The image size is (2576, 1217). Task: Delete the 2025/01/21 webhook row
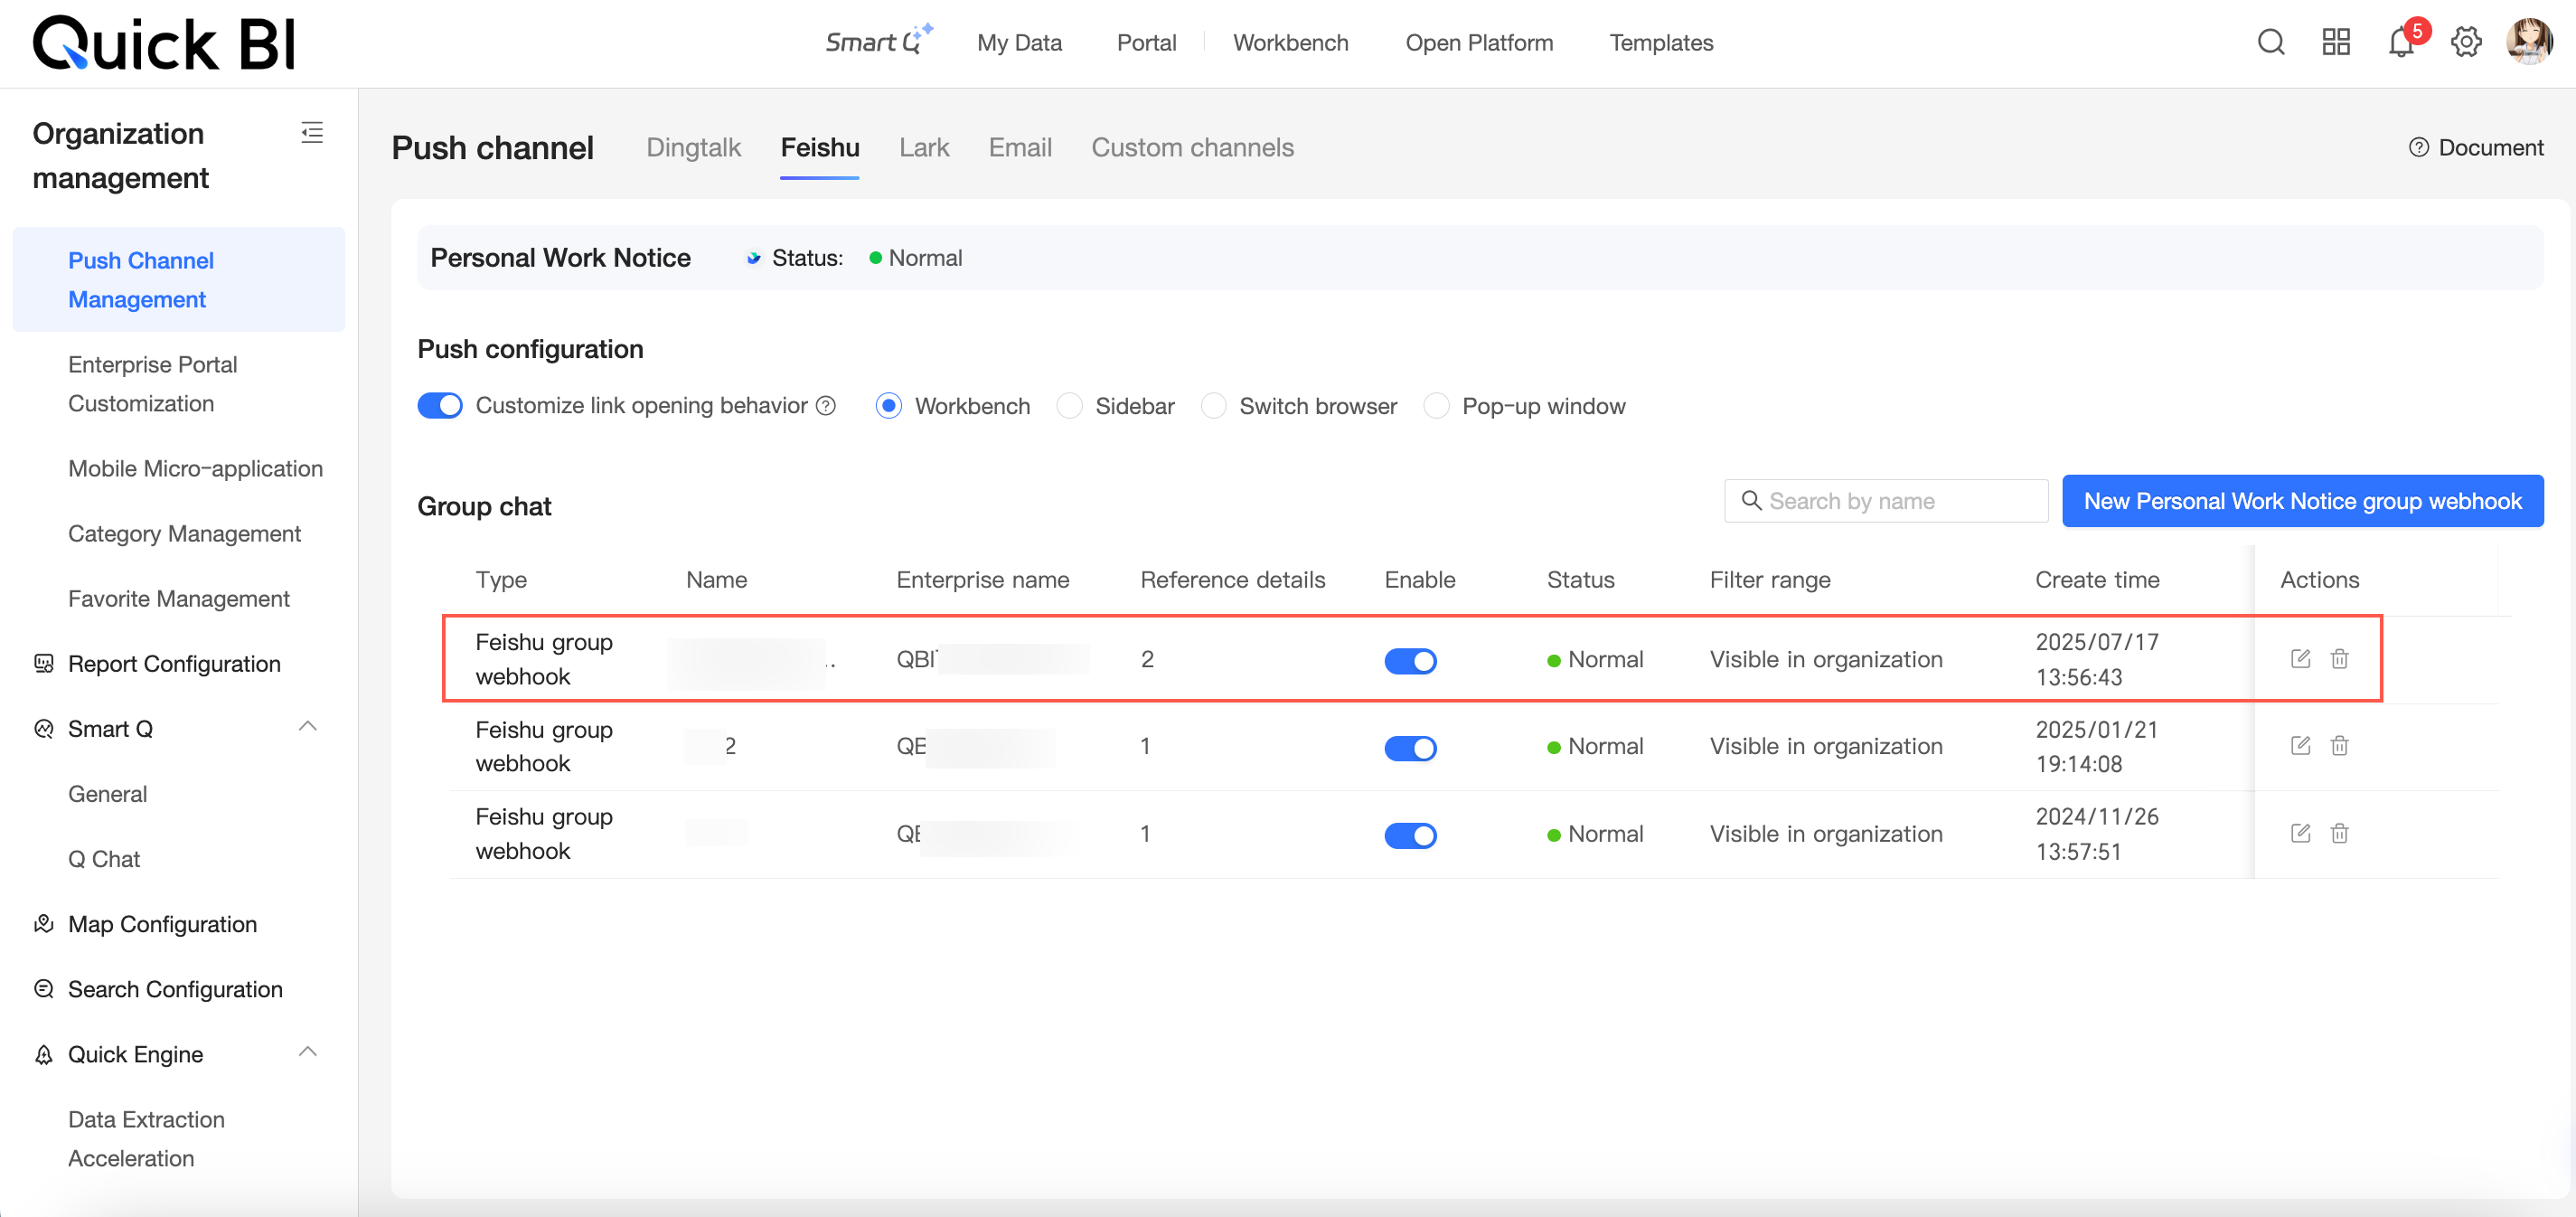point(2339,746)
